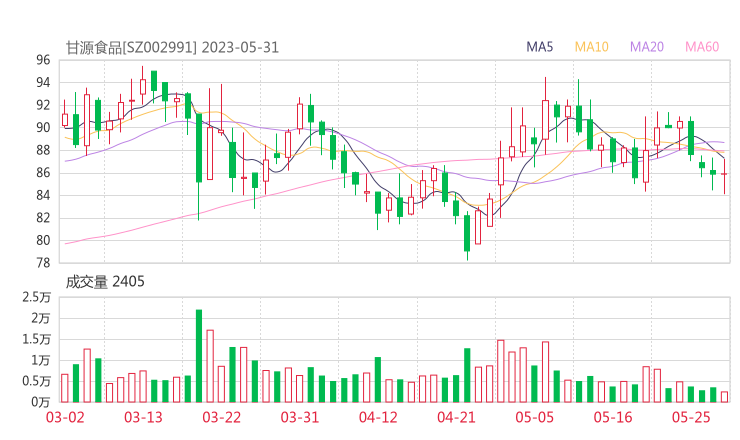
Task: Click the 05-05 date label
Action: 535,417
